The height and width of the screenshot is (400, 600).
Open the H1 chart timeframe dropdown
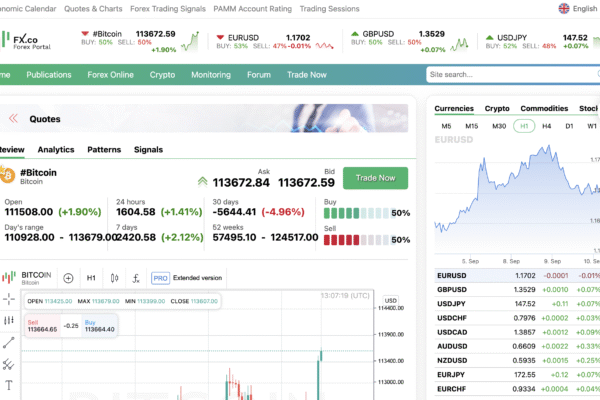click(x=91, y=278)
